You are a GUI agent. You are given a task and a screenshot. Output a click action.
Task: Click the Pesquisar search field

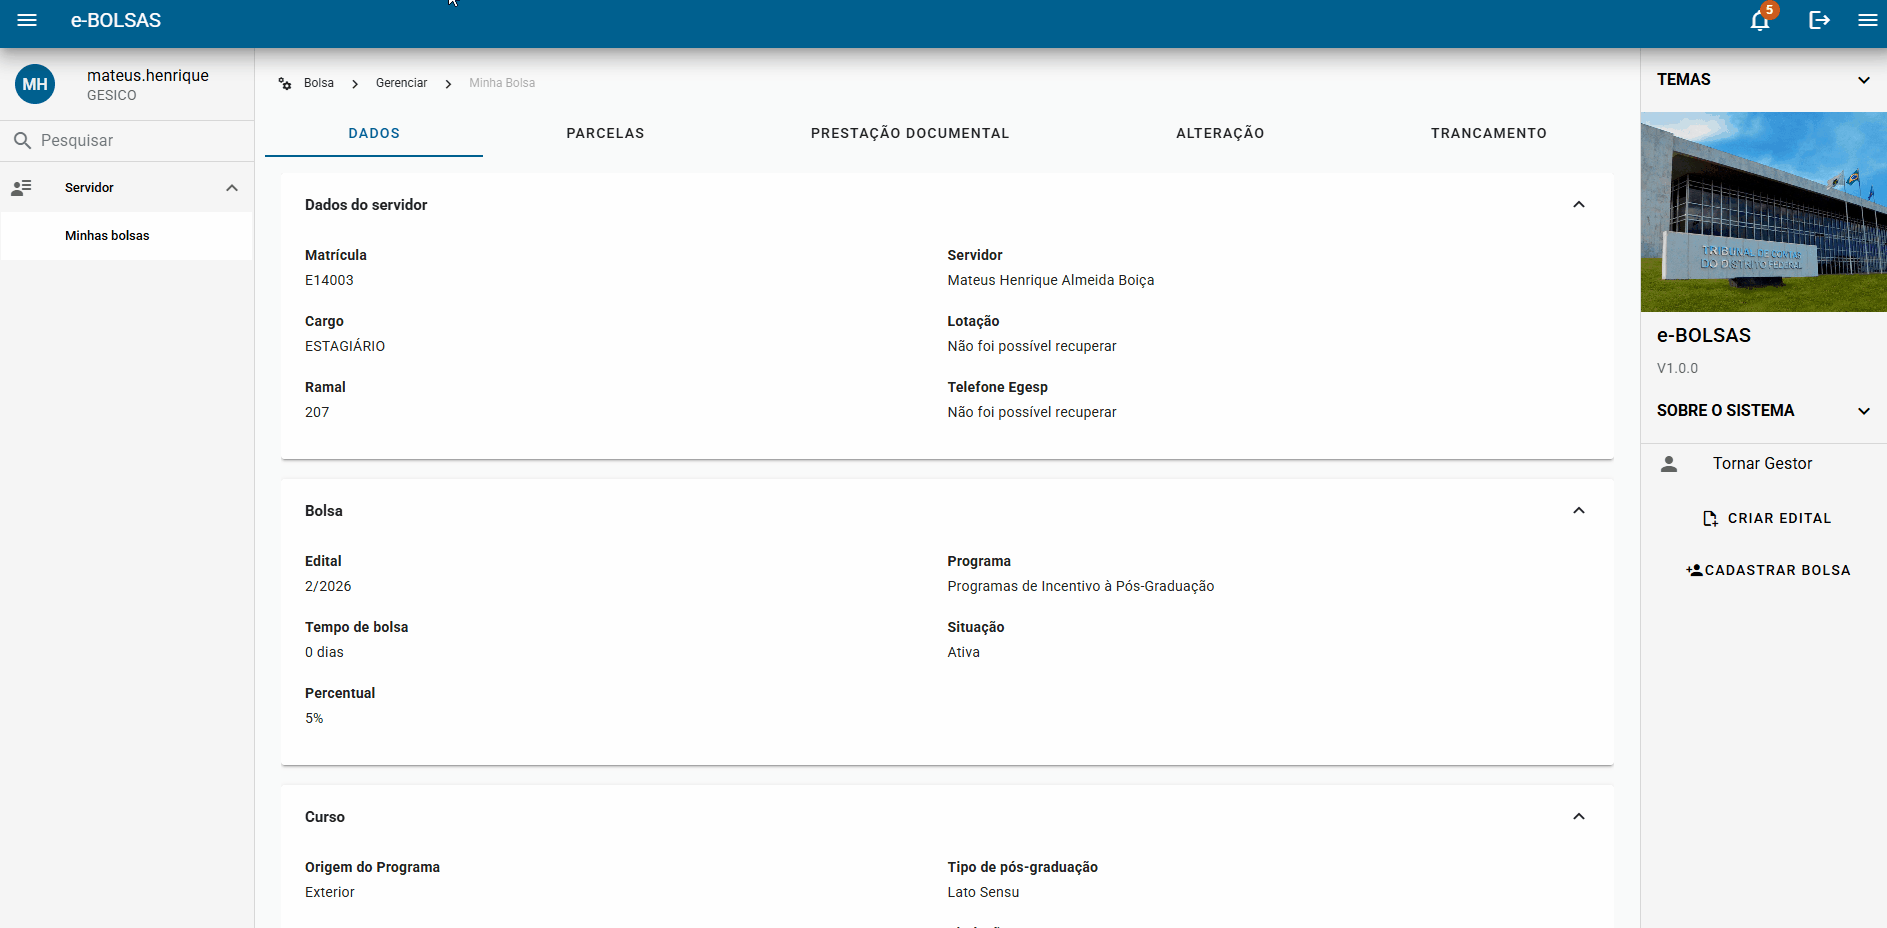127,141
